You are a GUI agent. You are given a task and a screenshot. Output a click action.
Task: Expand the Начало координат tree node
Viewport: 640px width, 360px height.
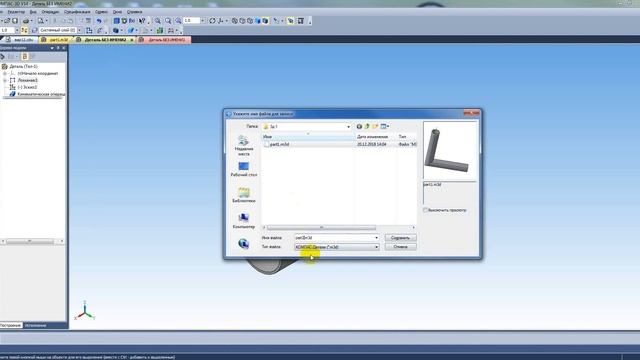point(5,73)
